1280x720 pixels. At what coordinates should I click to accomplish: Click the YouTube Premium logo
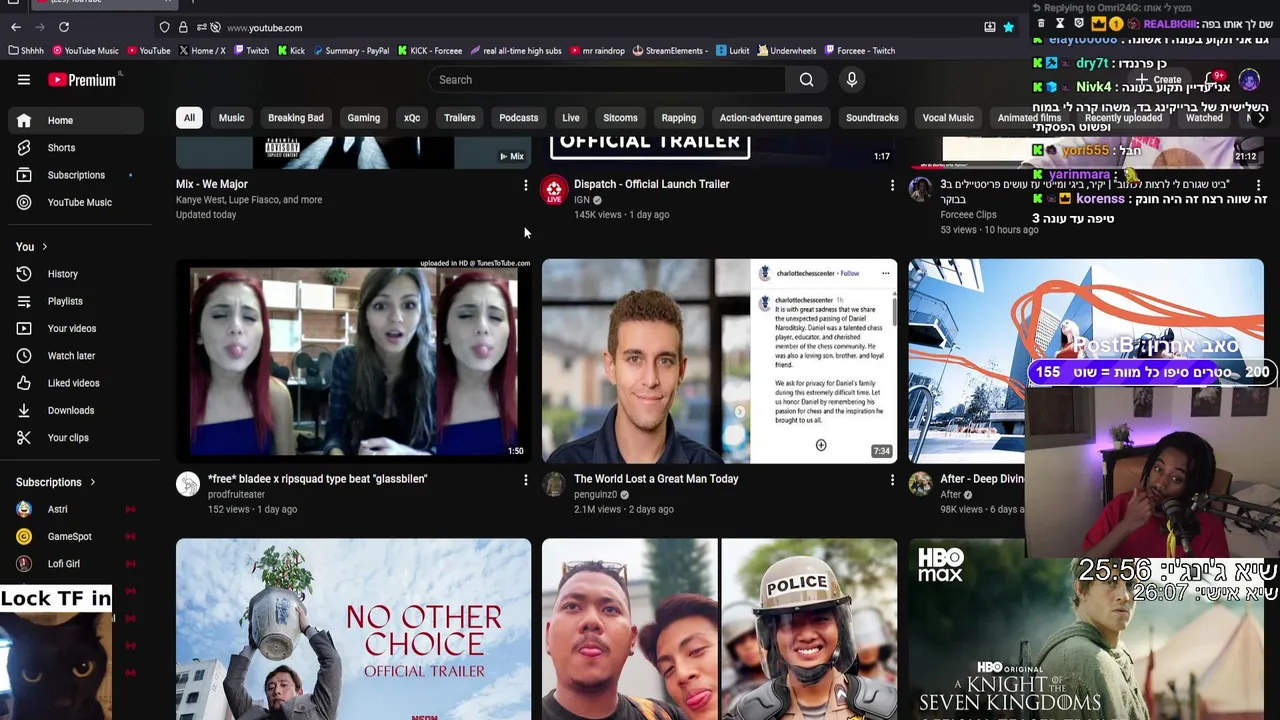82,80
